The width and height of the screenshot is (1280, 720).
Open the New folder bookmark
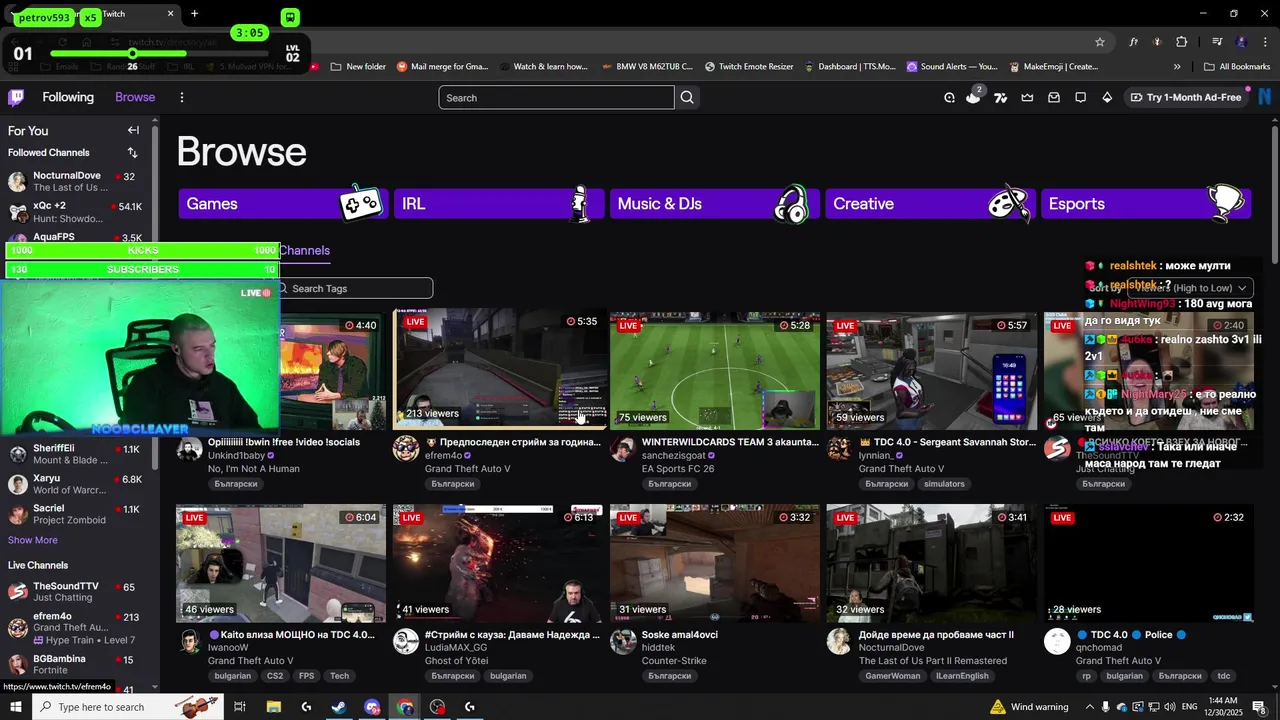coord(357,67)
